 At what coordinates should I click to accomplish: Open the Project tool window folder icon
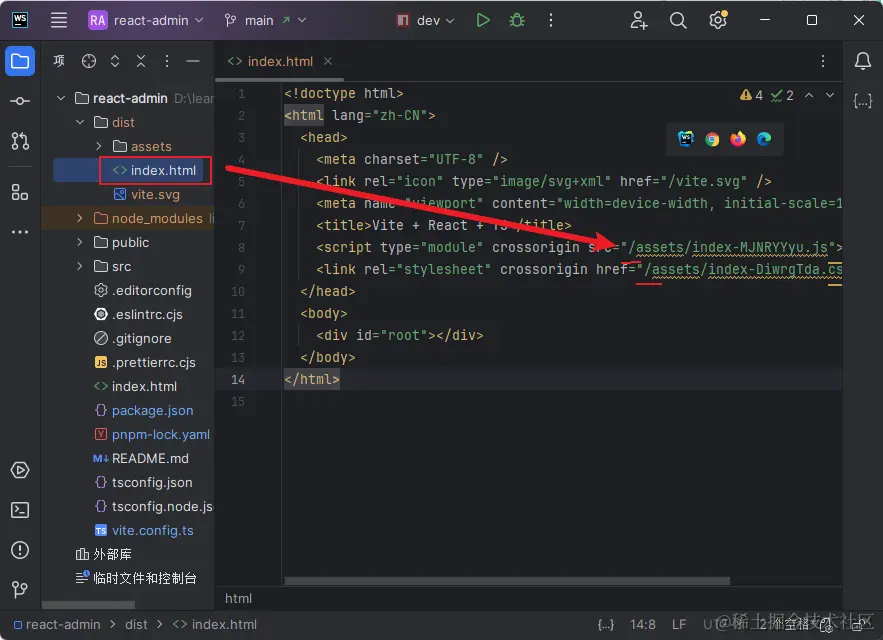(x=20, y=61)
